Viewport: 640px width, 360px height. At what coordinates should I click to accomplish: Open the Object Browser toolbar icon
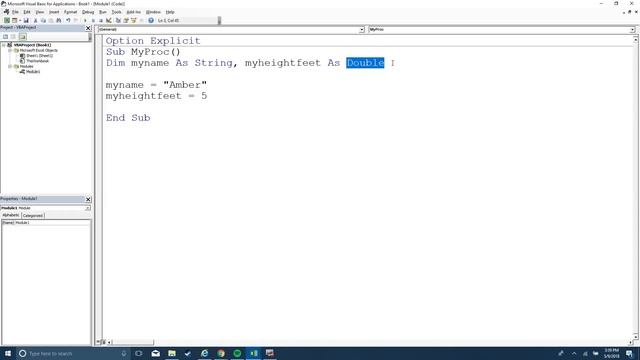[133, 20]
